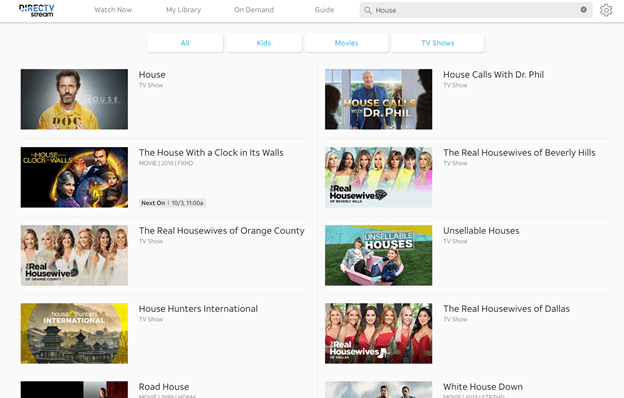Filter results by TV Shows
The image size is (624, 398).
[438, 43]
